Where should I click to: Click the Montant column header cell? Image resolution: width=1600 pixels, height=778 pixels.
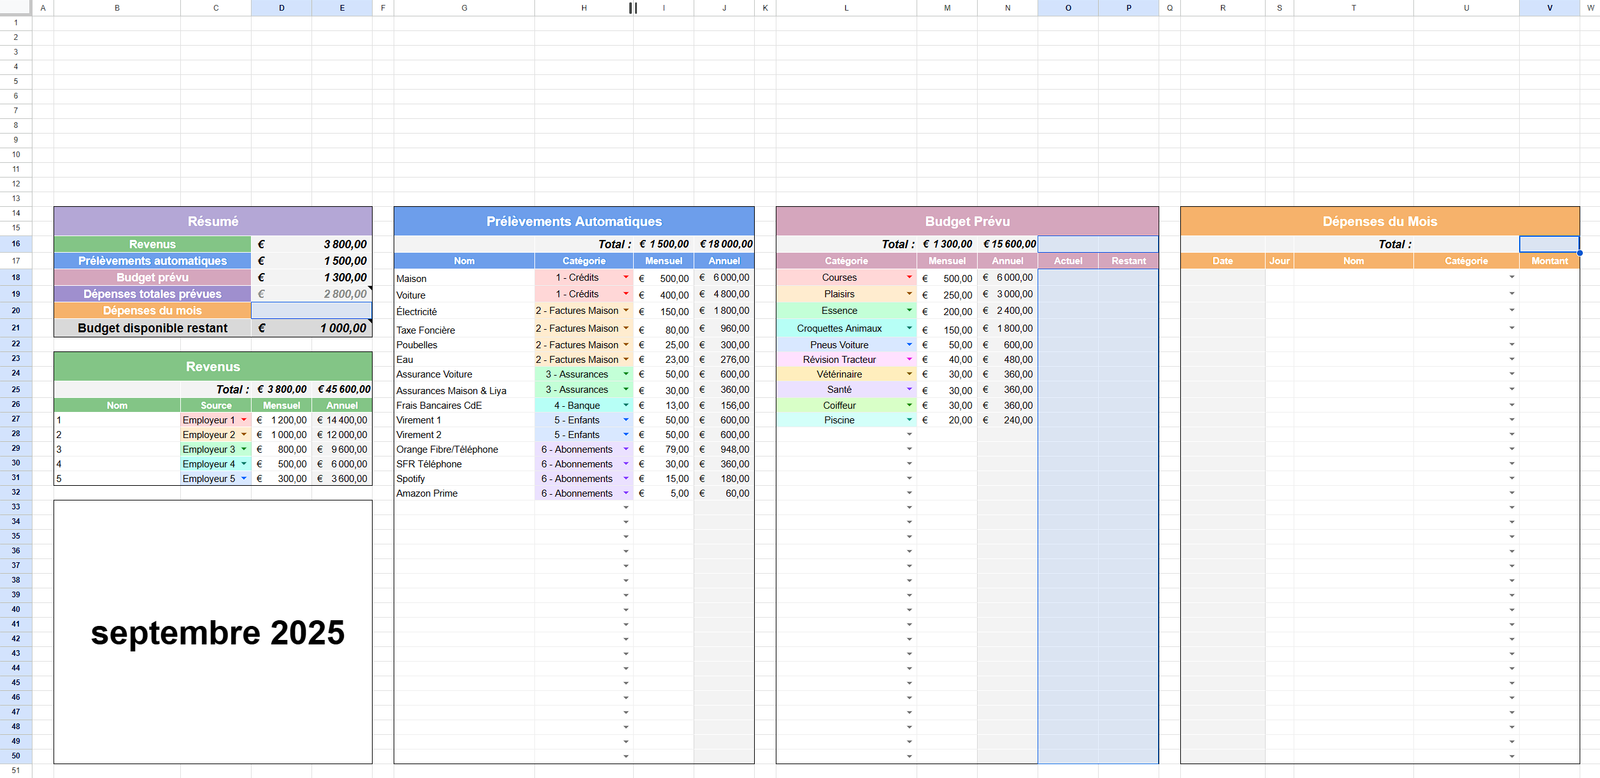1549,261
